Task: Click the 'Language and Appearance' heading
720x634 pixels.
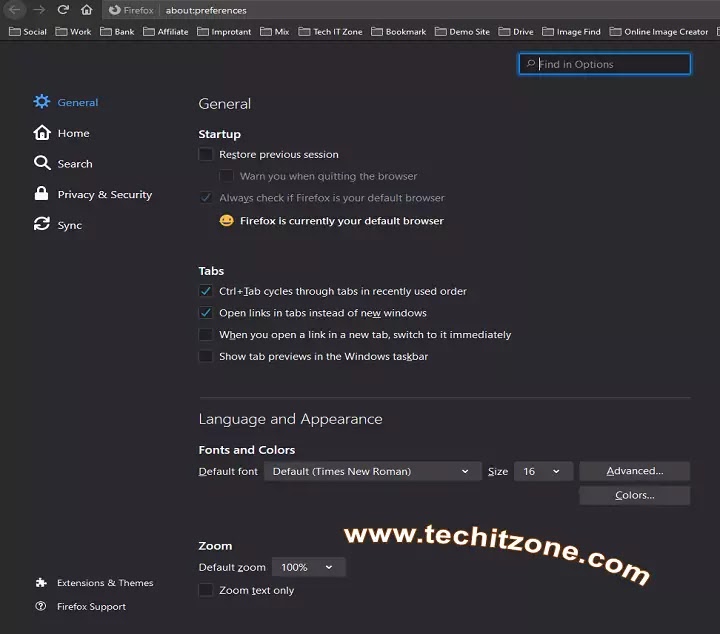Action: [x=290, y=419]
